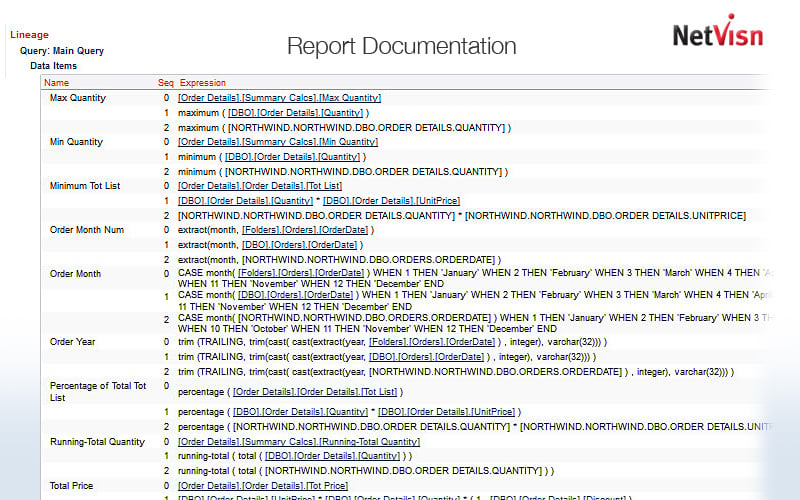800x500 pixels.
Task: Open the DBO Orders OrderDate link in the extract month row
Action: click(298, 245)
